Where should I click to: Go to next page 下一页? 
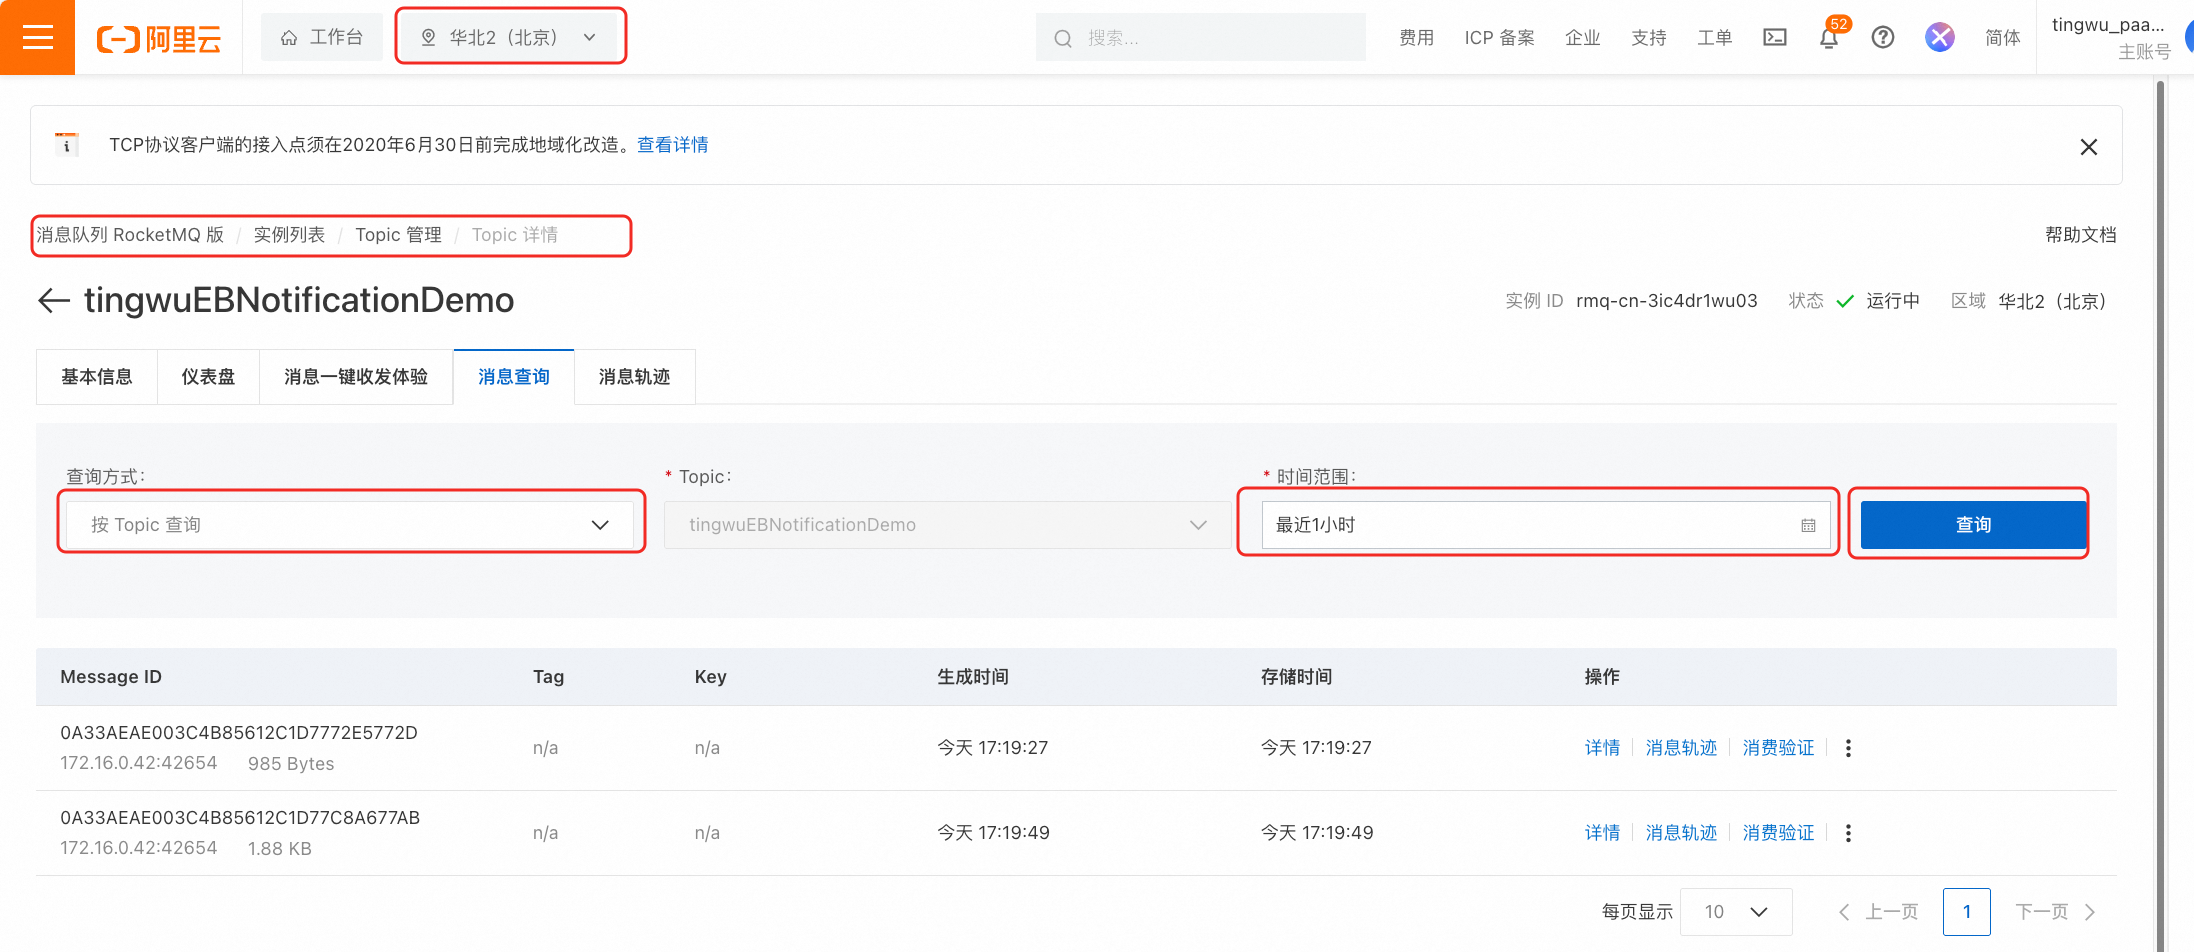[x=2055, y=912]
